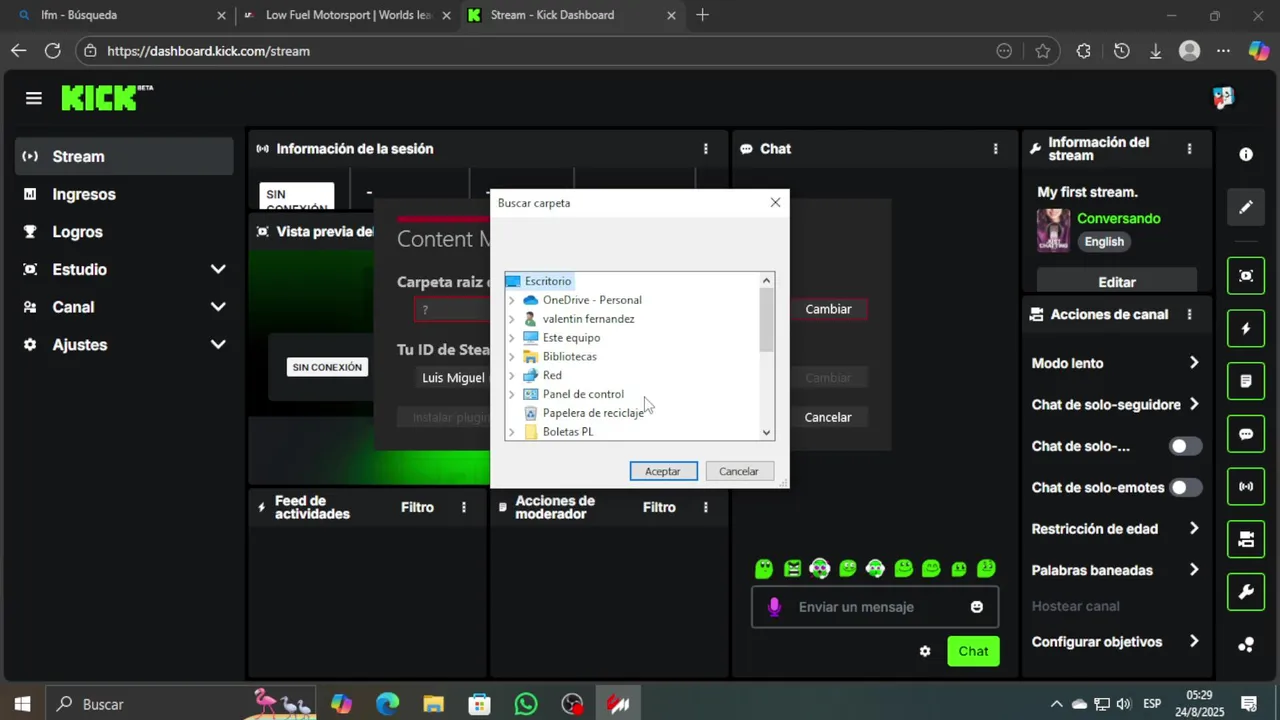Click Cancelar in Content Manager dialog

pos(828,417)
